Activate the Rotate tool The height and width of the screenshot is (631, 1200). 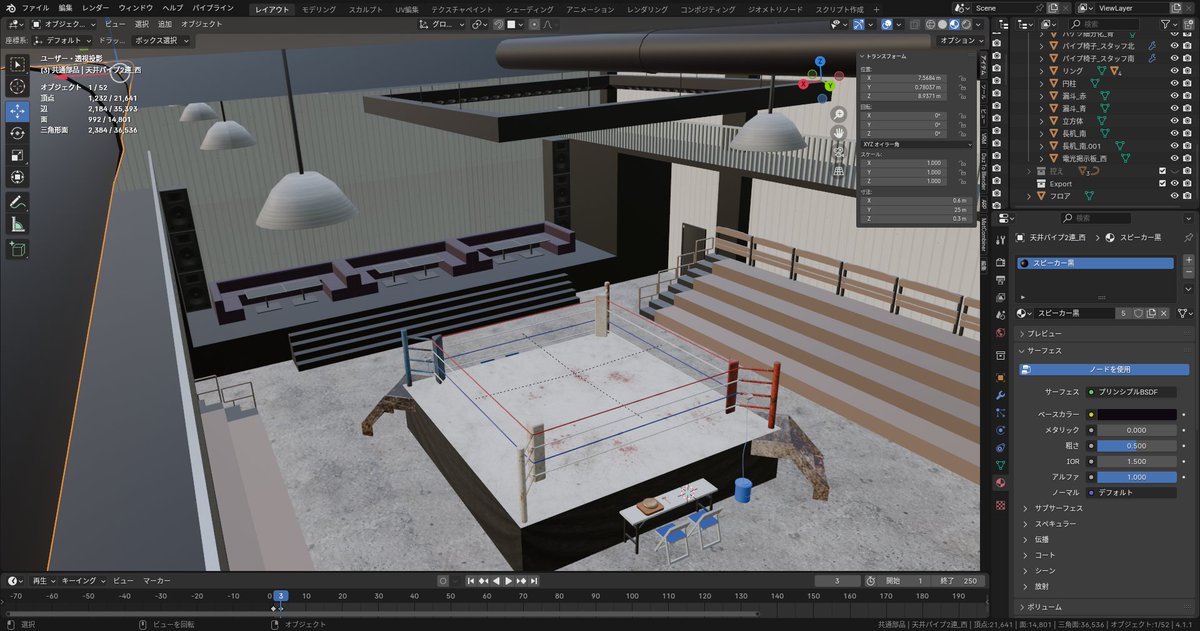[x=18, y=133]
